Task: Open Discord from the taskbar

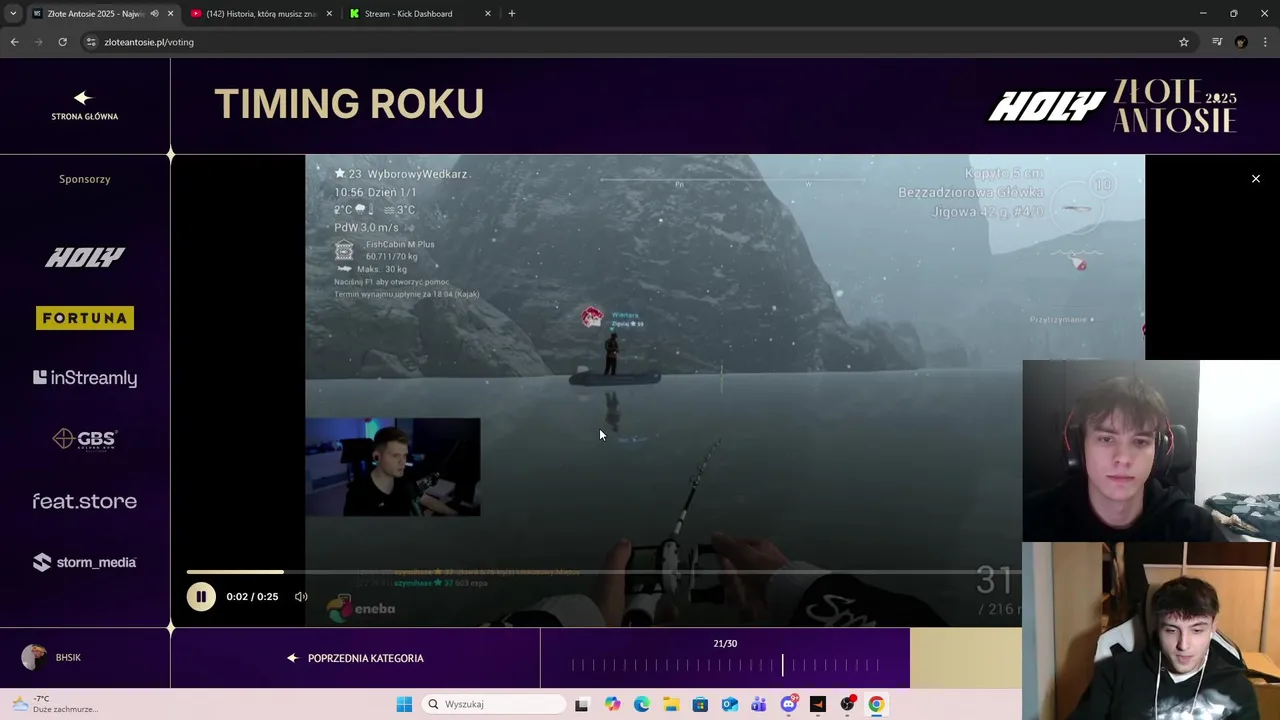Action: (x=789, y=704)
